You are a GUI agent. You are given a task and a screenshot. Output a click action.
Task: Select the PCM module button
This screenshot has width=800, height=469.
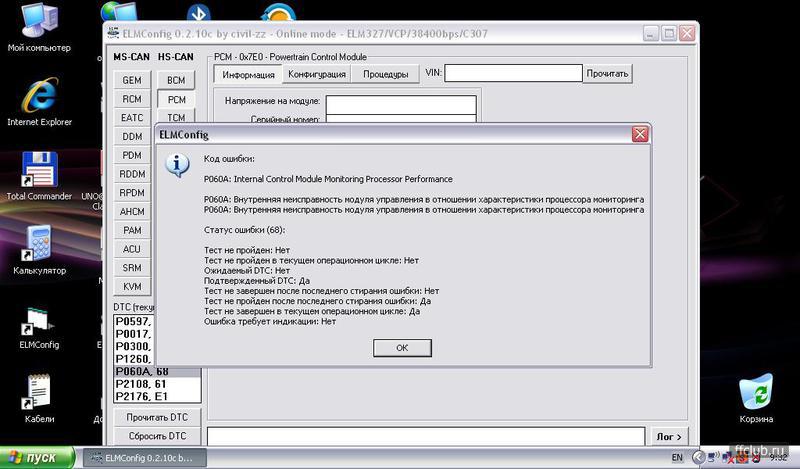click(x=177, y=99)
